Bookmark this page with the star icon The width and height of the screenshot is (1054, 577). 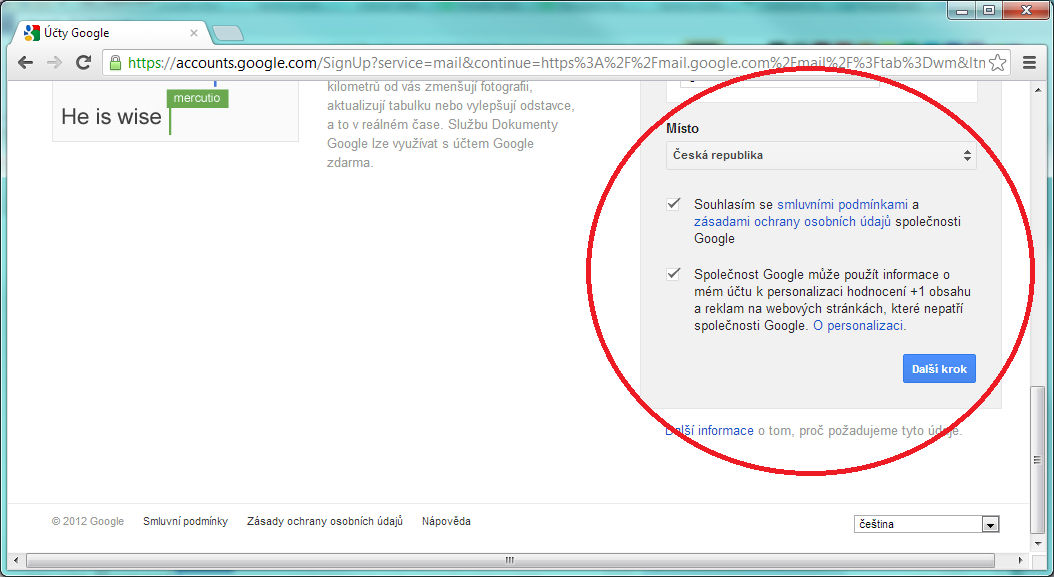click(x=998, y=63)
